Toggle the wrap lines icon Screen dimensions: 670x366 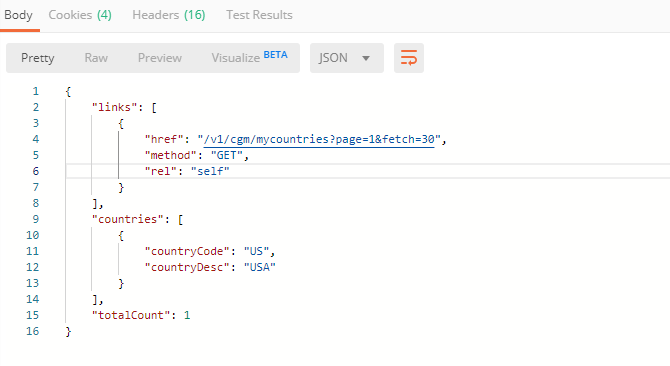coord(408,58)
